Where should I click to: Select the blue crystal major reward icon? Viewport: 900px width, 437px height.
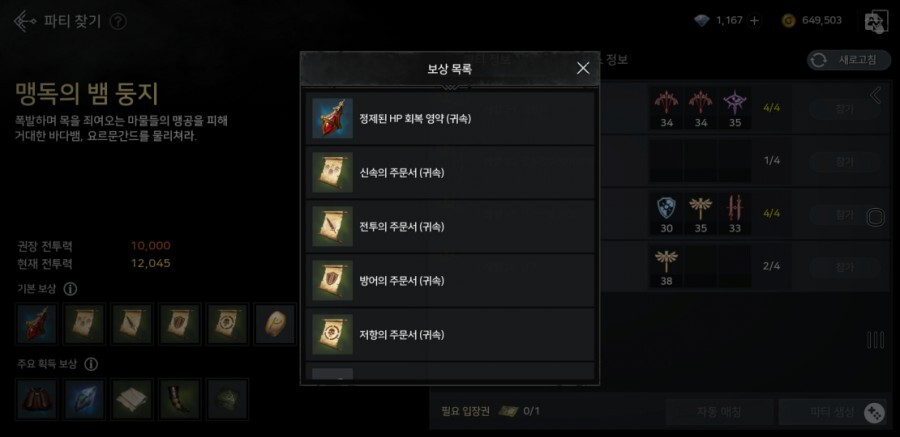[x=85, y=399]
